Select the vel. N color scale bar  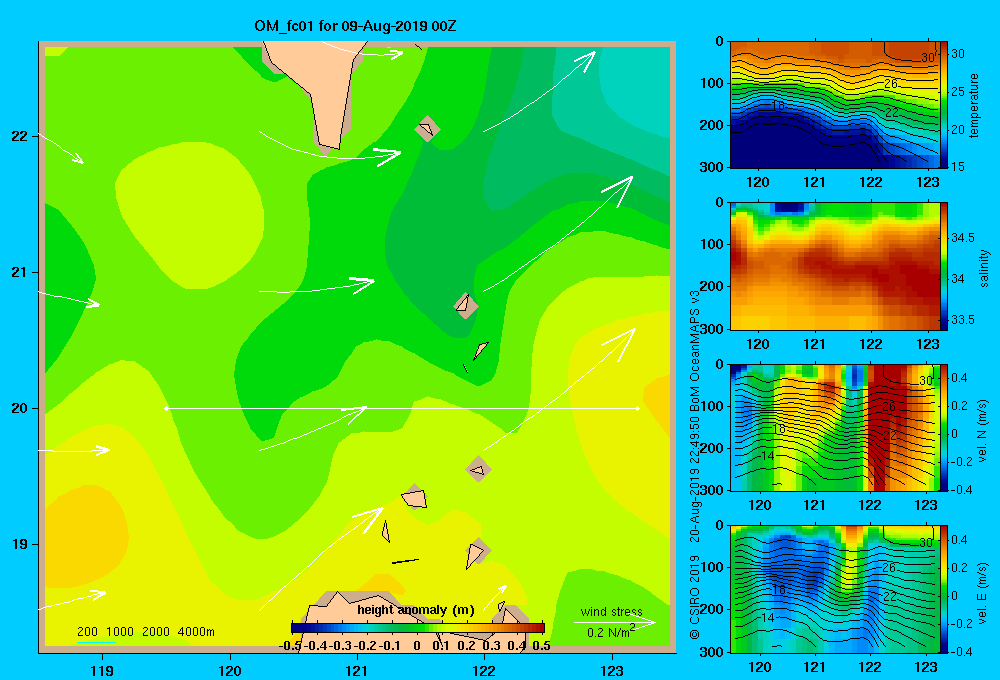944,427
